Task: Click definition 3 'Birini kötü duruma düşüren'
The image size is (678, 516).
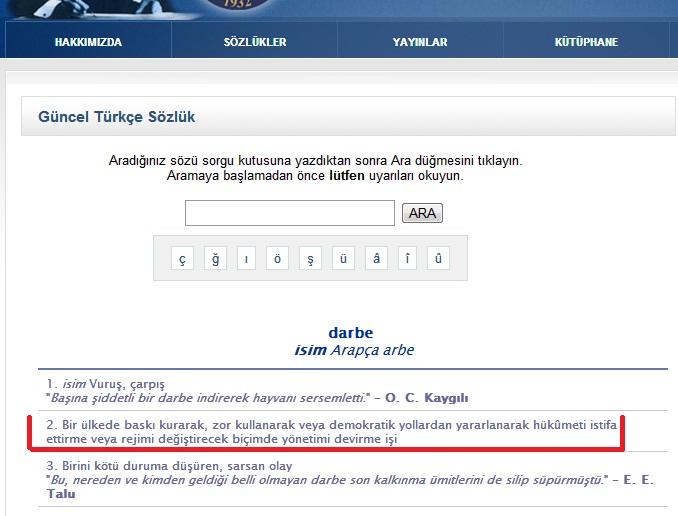Action: pyautogui.click(x=169, y=466)
